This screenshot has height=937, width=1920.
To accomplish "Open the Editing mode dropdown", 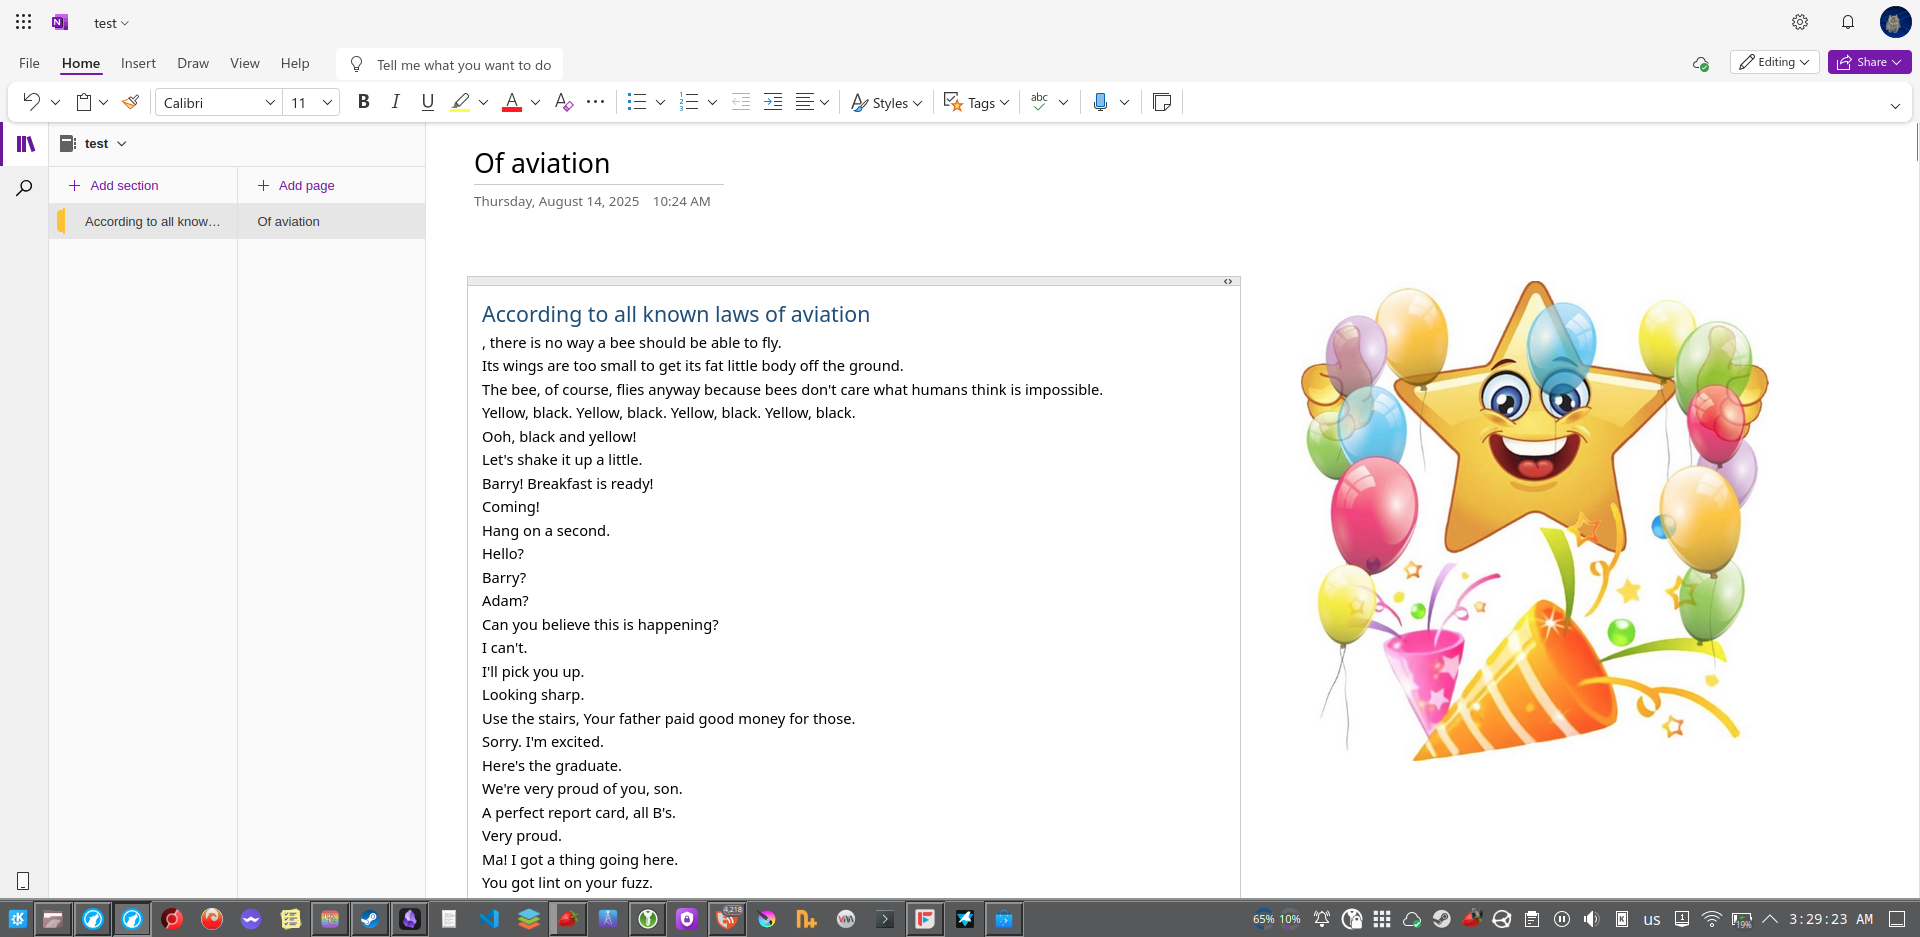I will [x=1775, y=62].
